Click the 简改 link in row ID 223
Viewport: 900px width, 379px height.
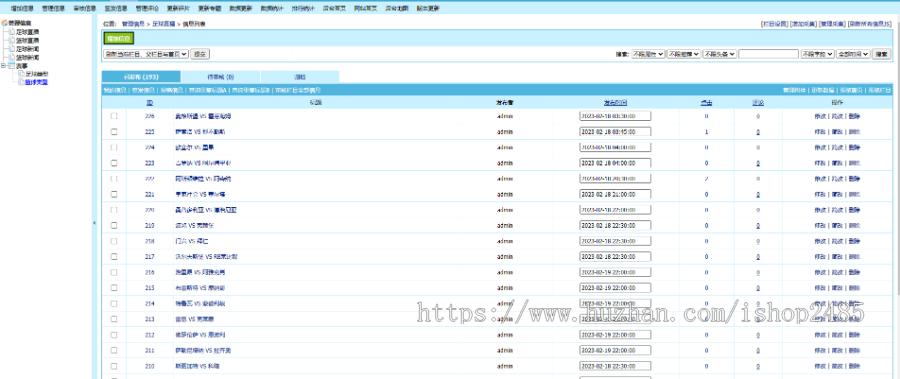tap(837, 163)
